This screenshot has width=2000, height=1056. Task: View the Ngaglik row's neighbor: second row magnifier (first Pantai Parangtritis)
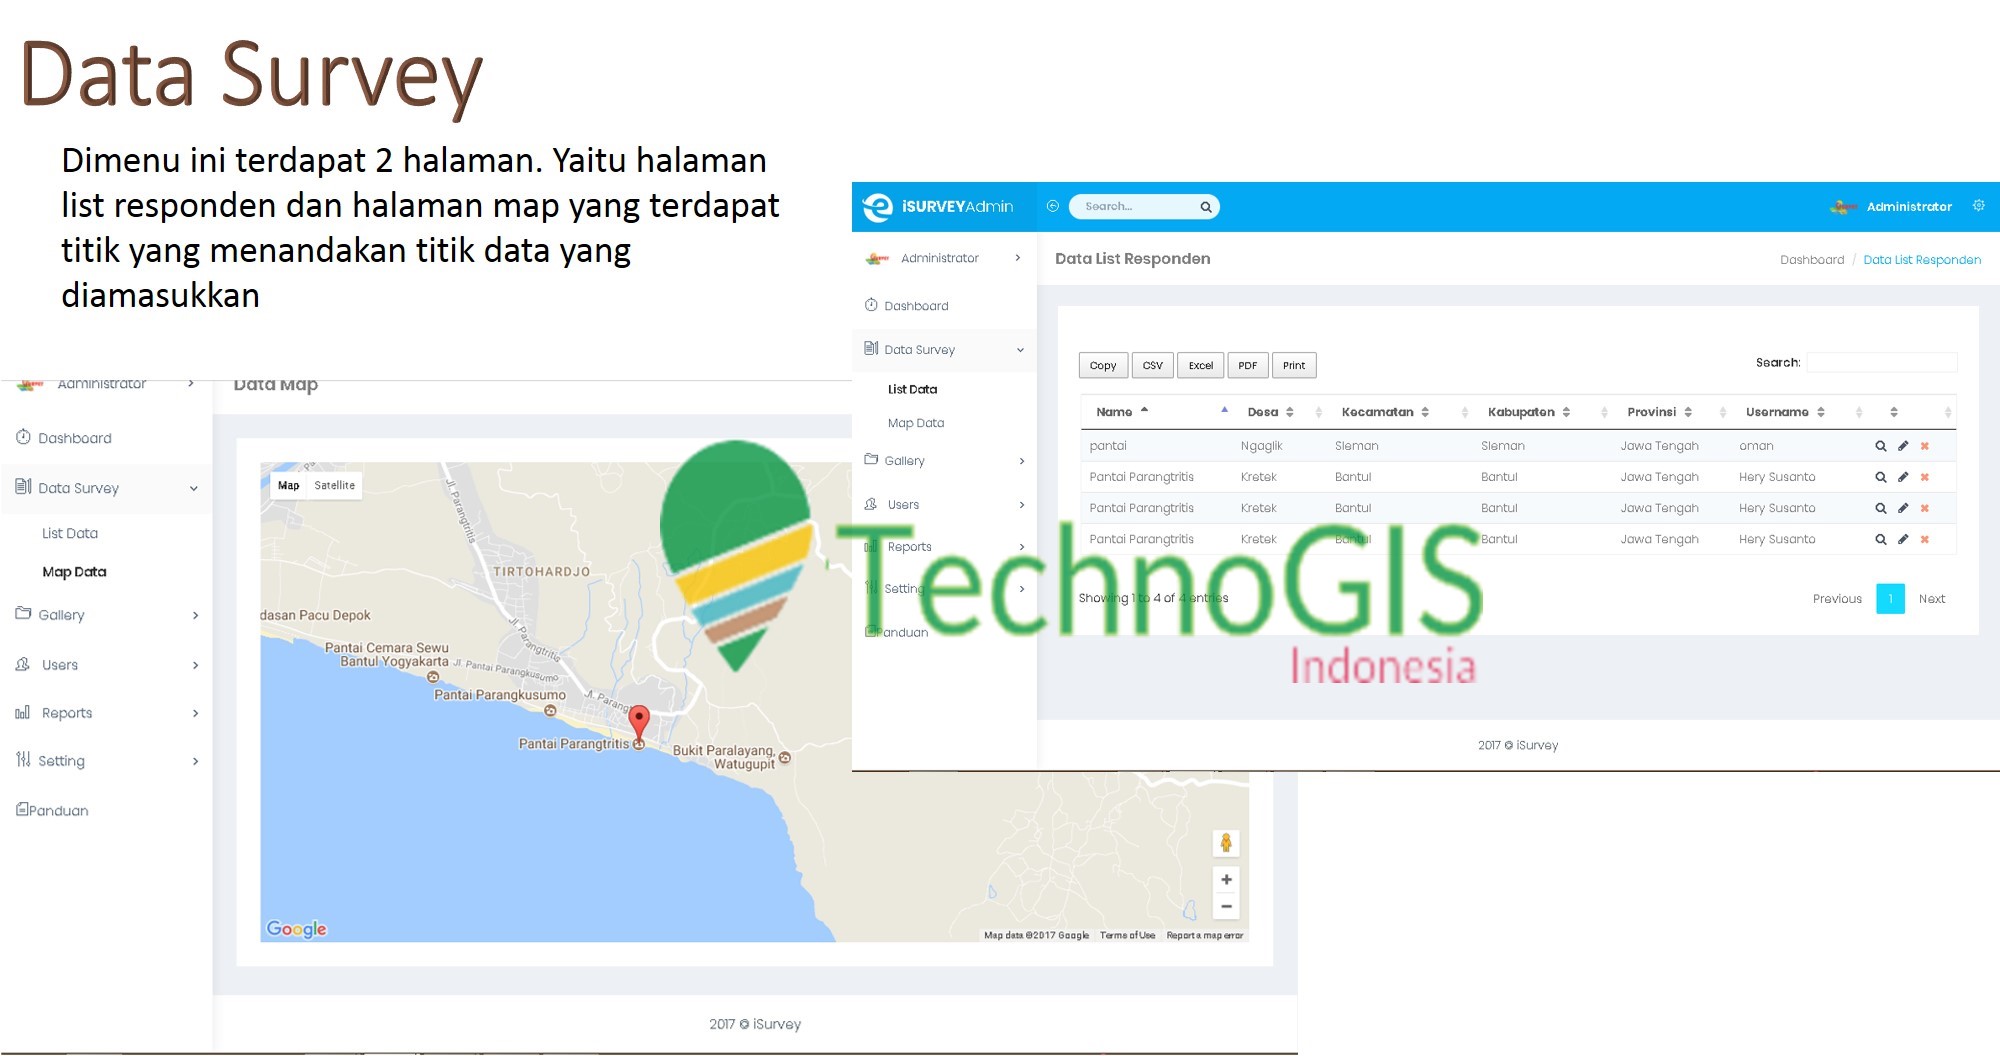1880,477
